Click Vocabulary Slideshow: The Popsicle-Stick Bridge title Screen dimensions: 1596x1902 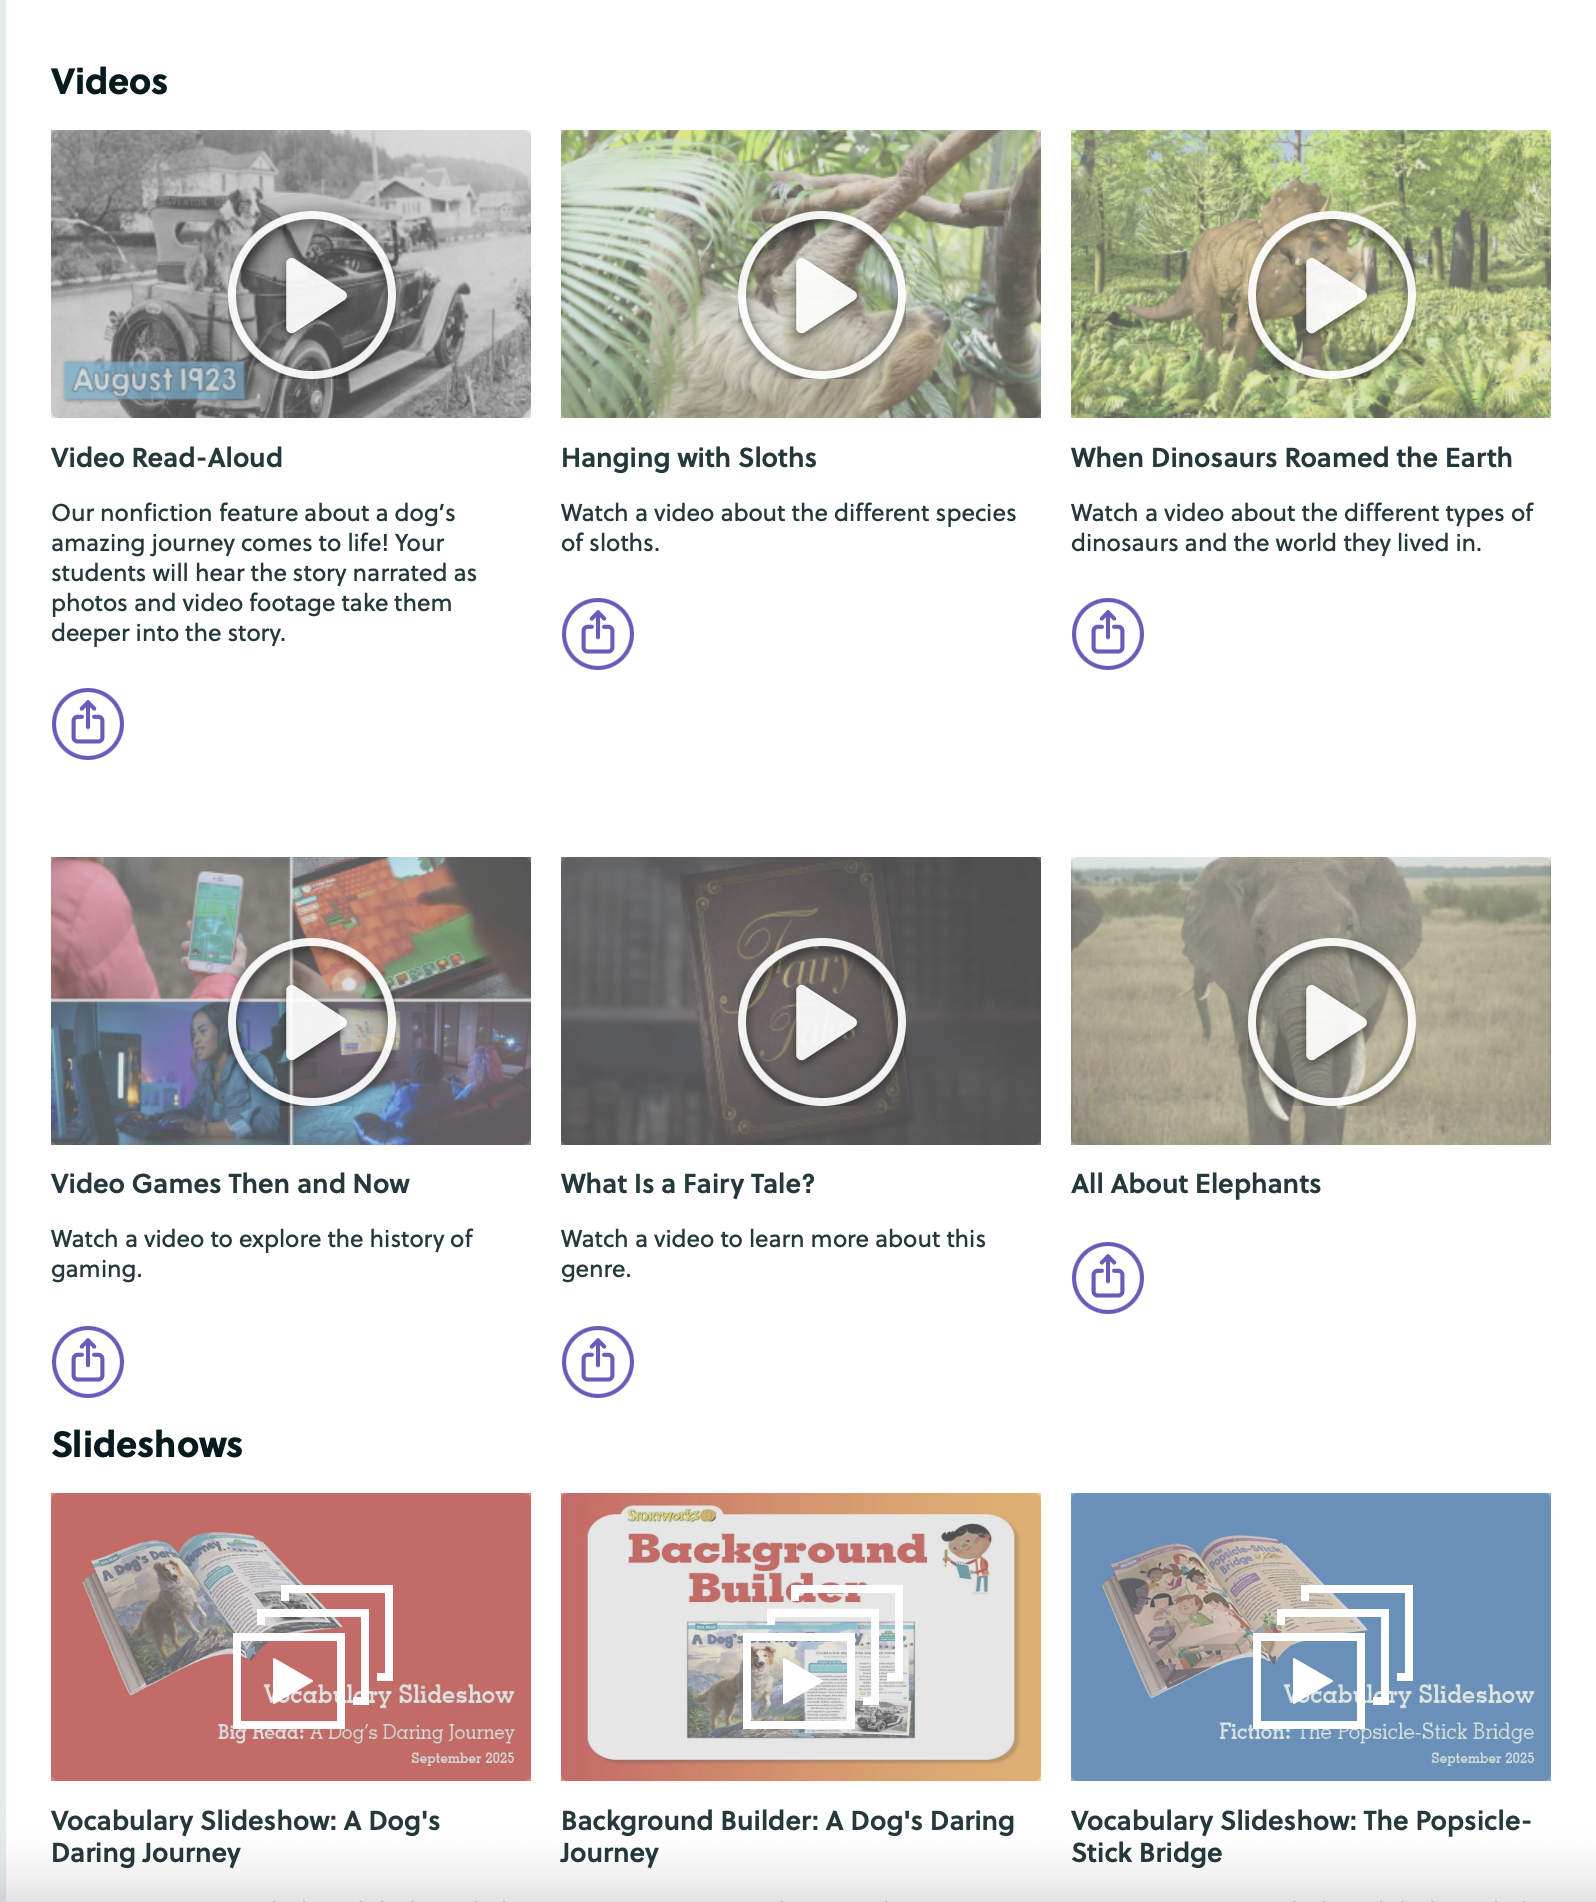click(x=1301, y=1836)
